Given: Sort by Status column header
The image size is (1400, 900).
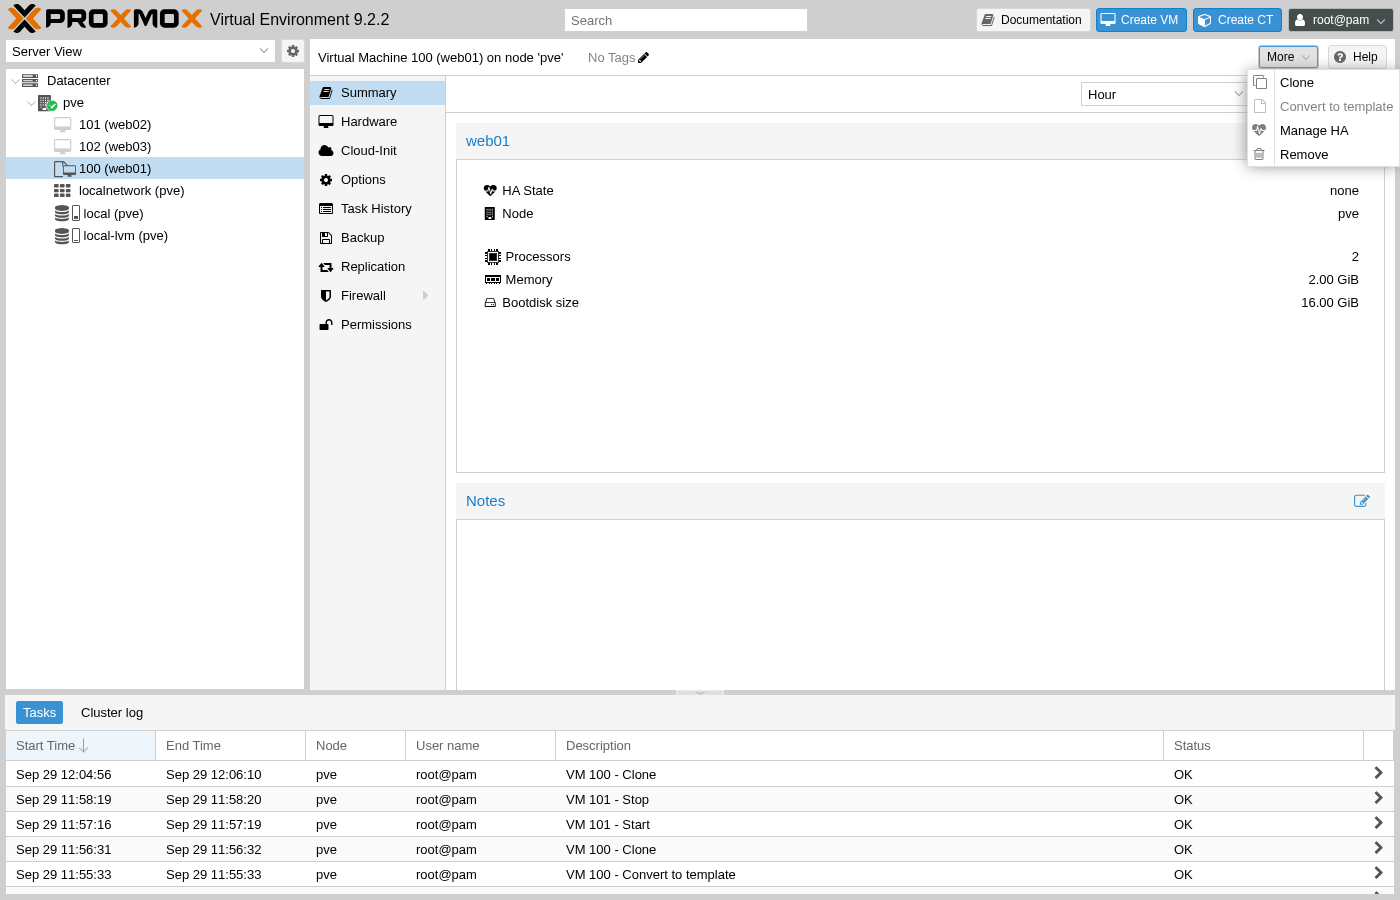Looking at the screenshot, I should [x=1263, y=746].
